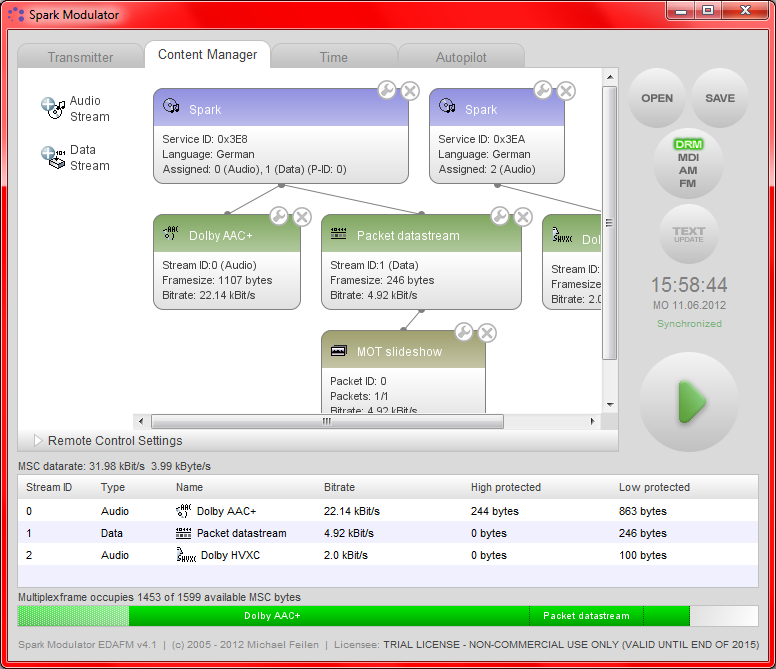Screen dimensions: 776x669
Task: Select the Packet datastream table row name
Action: pyautogui.click(x=242, y=533)
